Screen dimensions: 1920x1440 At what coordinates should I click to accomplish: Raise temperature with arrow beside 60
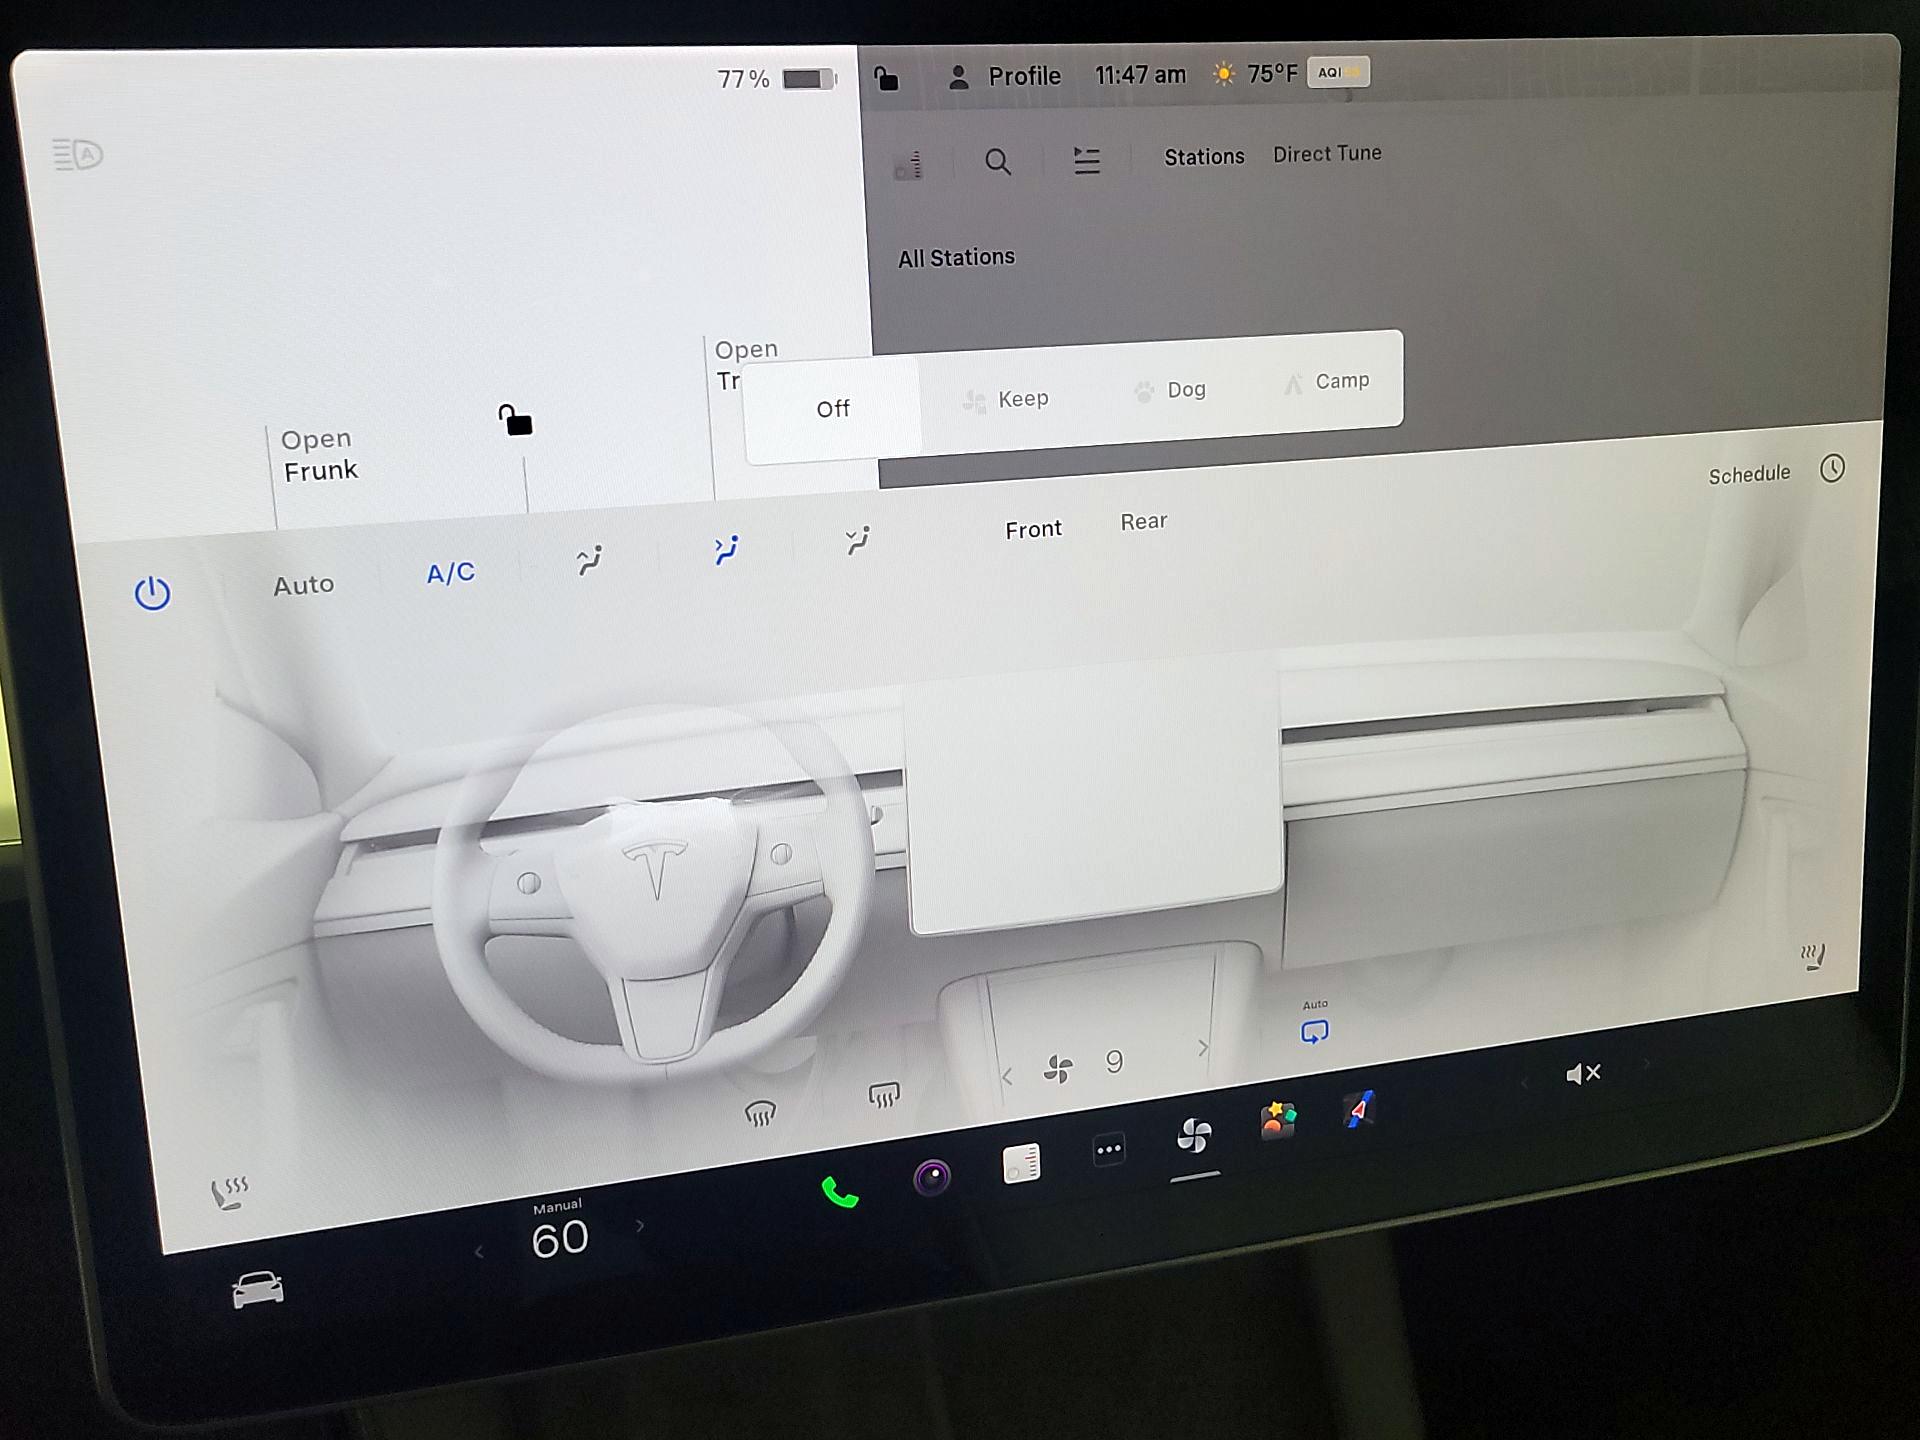click(640, 1226)
